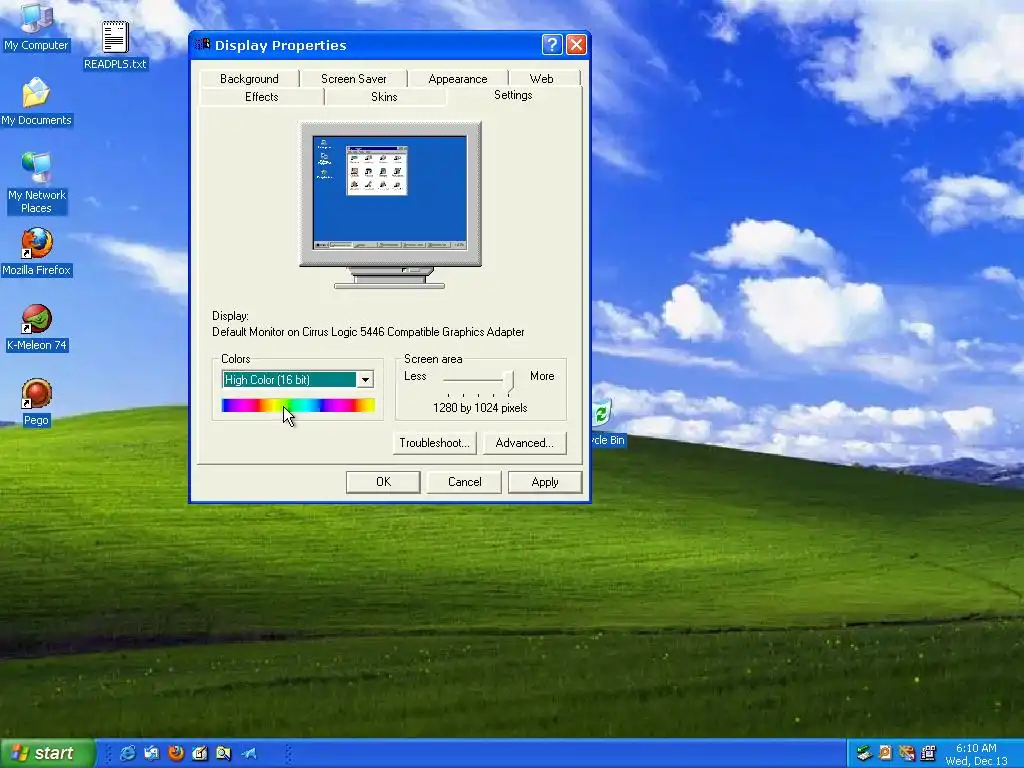Click the third system tray icon
Viewport: 1024px width, 768px height.
(906, 753)
